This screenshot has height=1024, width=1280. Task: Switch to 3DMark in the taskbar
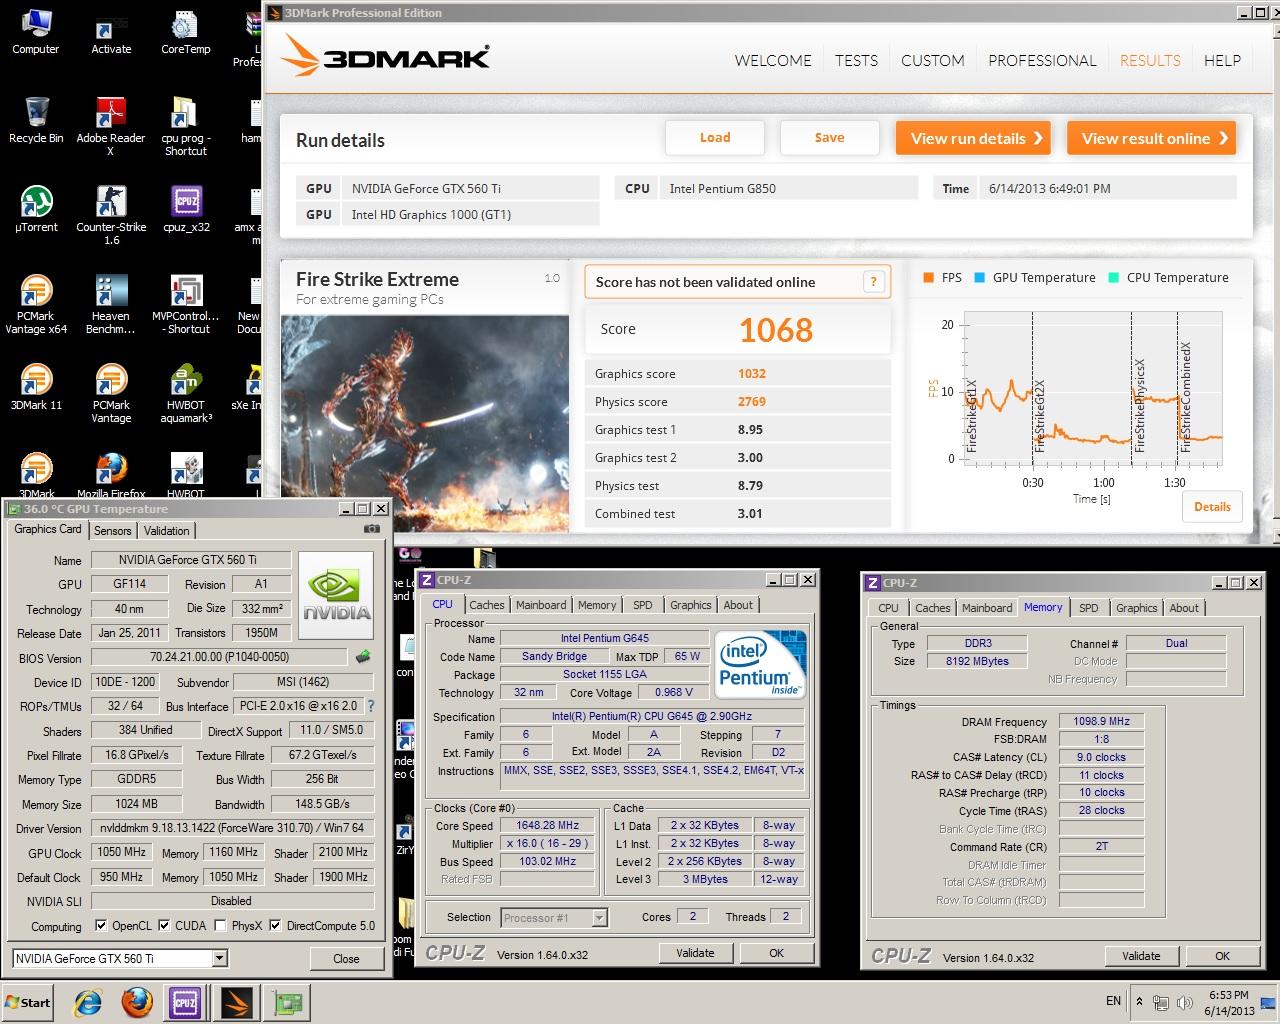237,1002
